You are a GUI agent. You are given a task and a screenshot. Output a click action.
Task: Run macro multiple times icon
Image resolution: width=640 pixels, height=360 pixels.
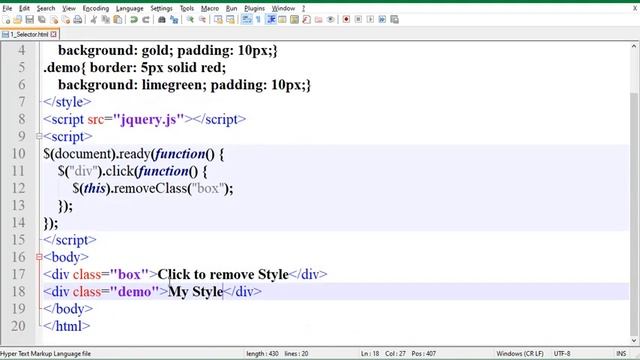(x=382, y=20)
